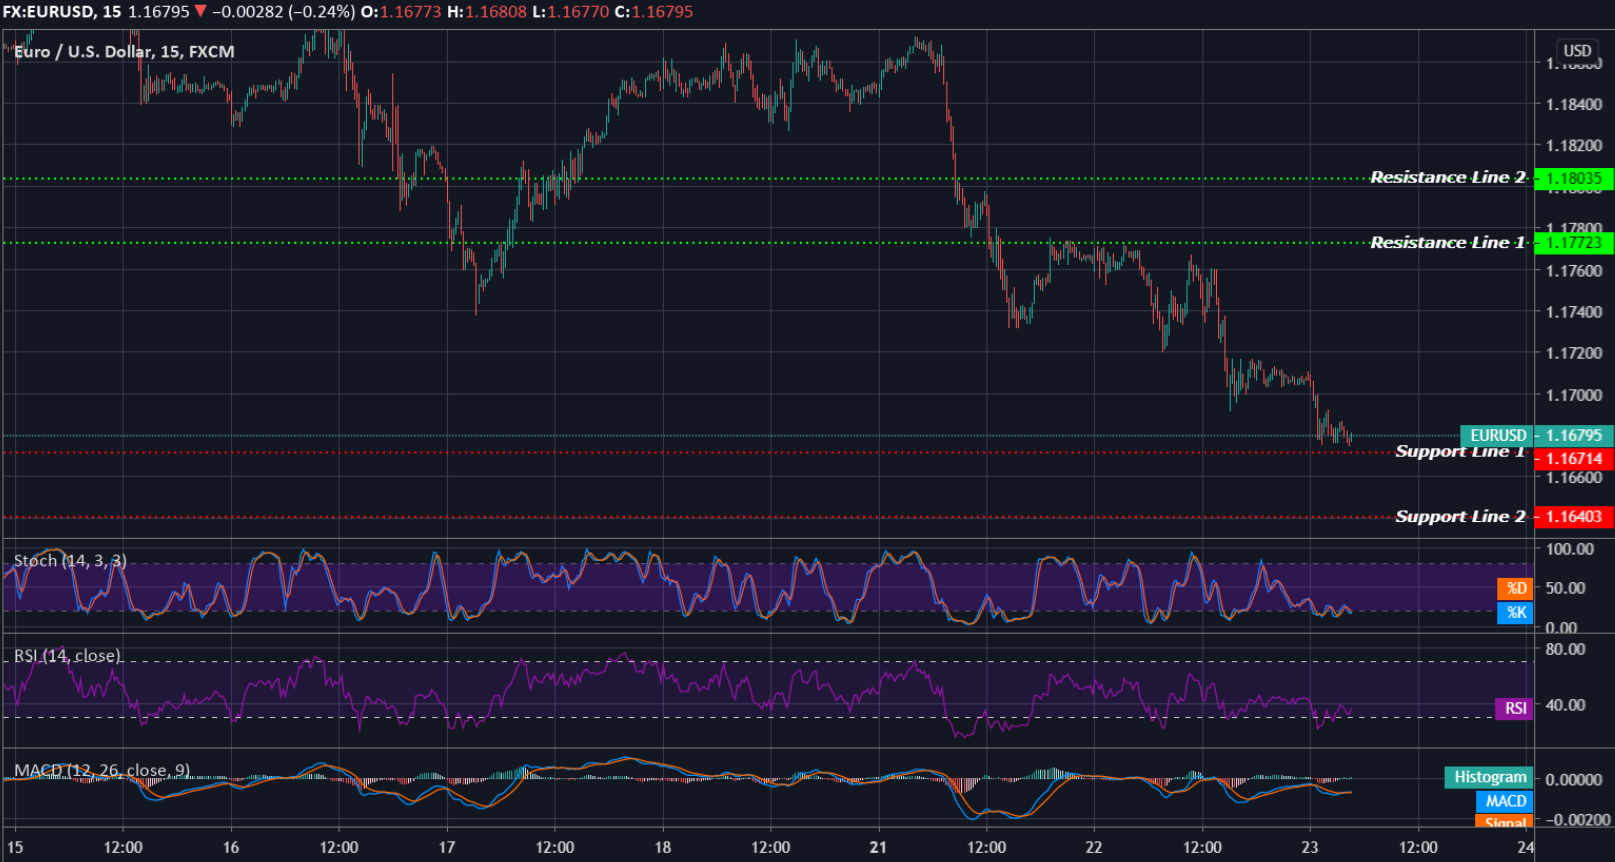Click the 1.17723 green price tag
The width and height of the screenshot is (1615, 862).
1574,242
